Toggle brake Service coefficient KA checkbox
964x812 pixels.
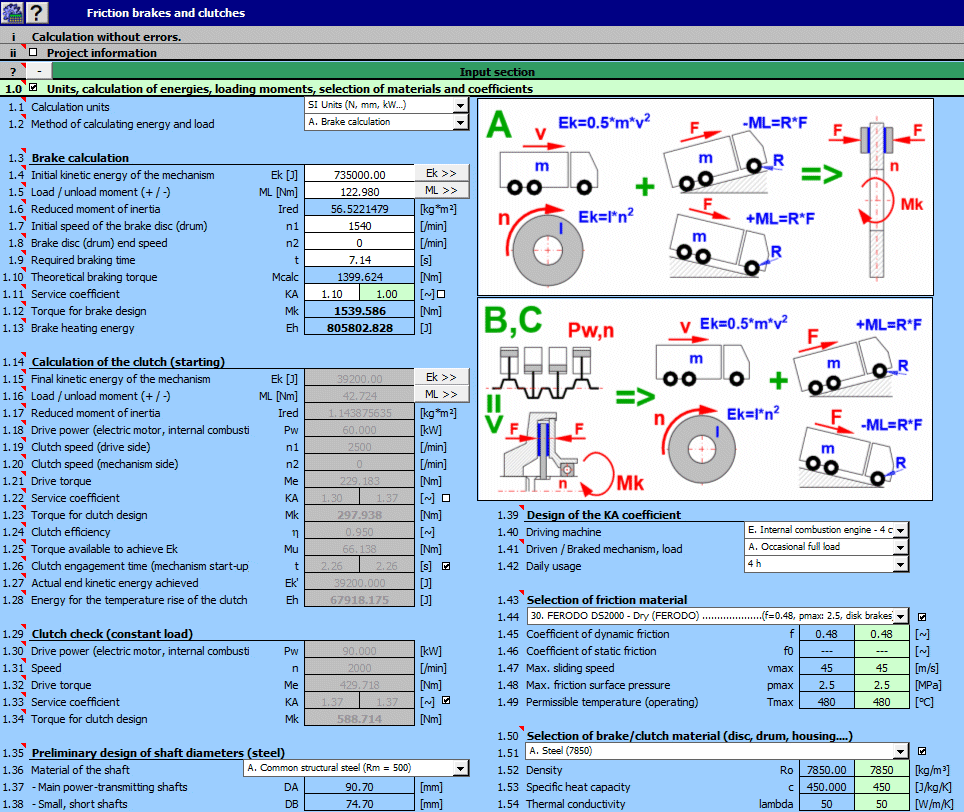point(441,294)
